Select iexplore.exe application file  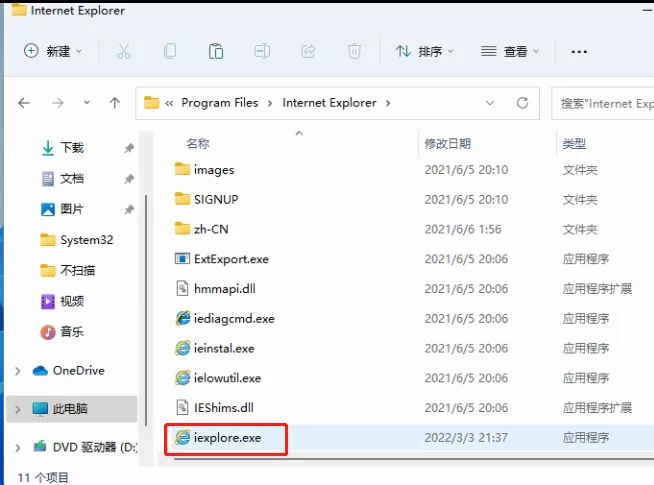tap(218, 437)
